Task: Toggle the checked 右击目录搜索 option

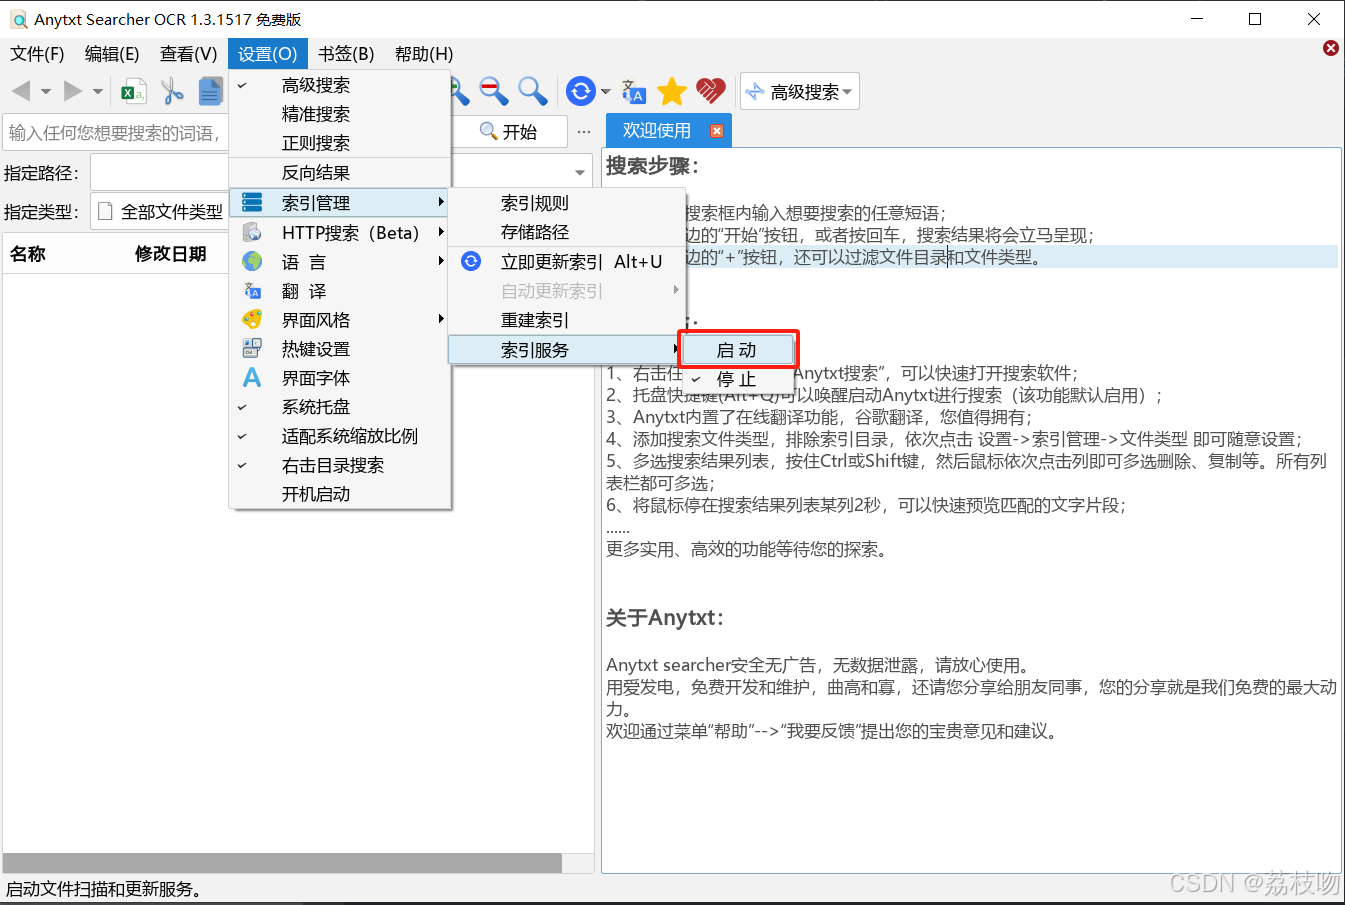Action: [x=340, y=465]
